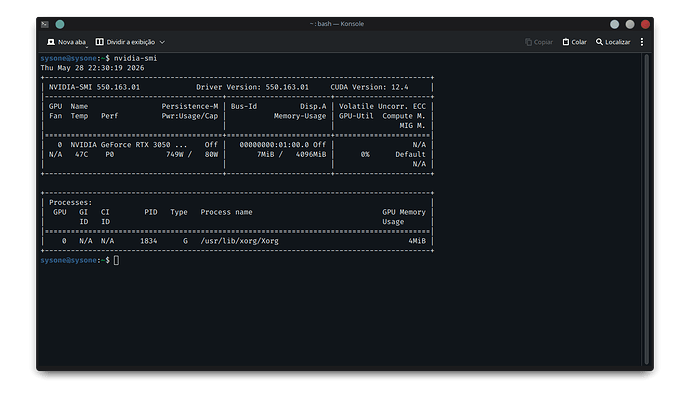Click the terminal vertical scrollbar
This screenshot has width=690, height=412.
click(646, 210)
